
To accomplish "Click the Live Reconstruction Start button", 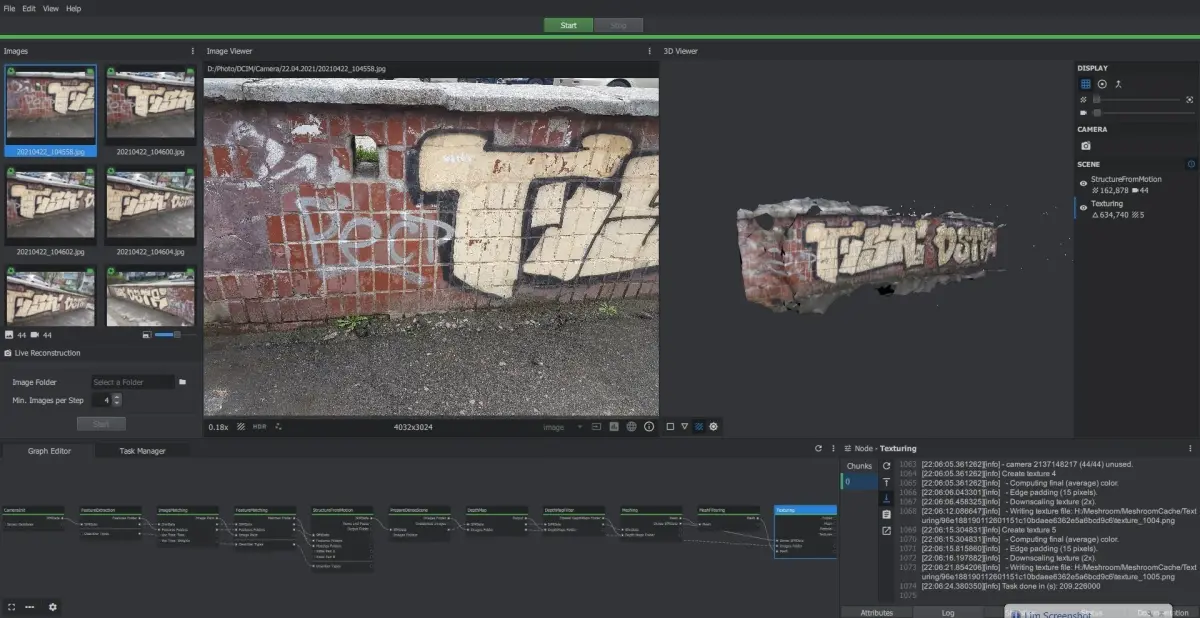I will pyautogui.click(x=101, y=424).
